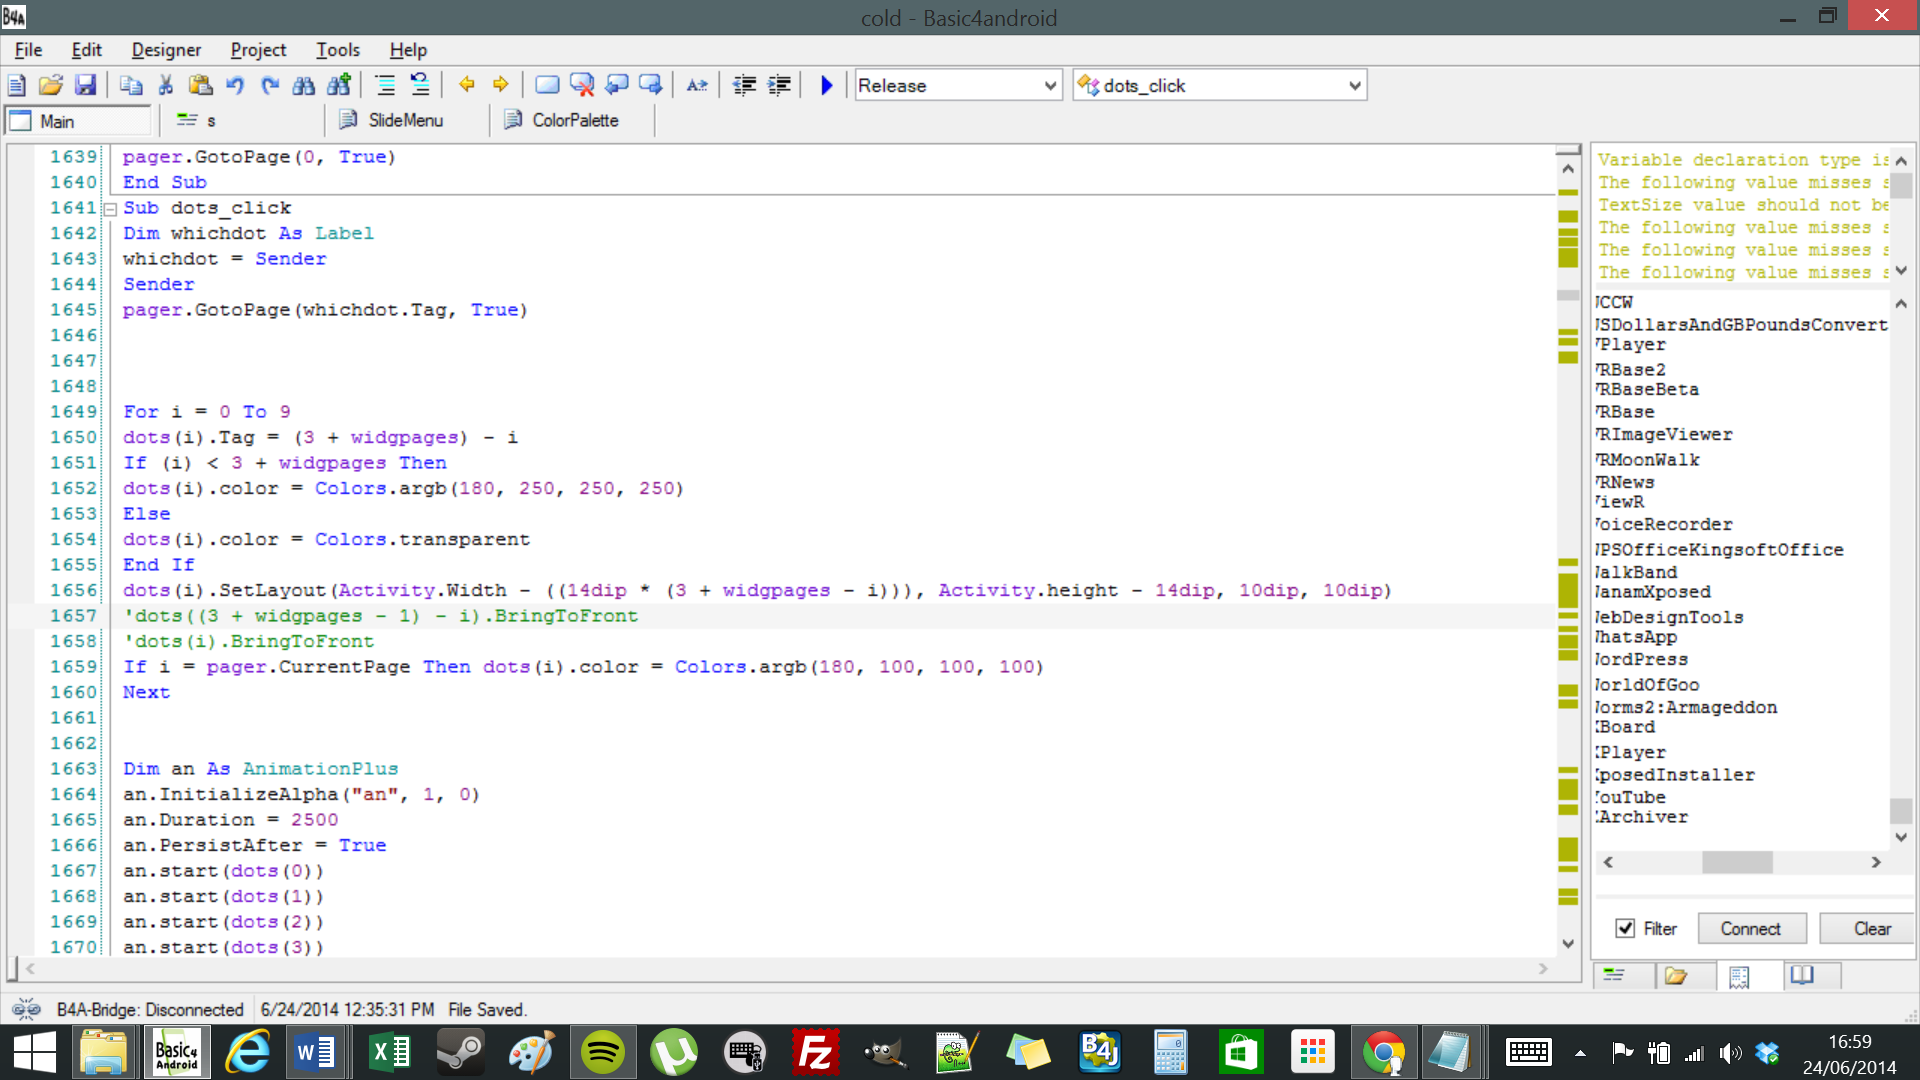Click the indent-lines icon with the blue arrow
The width and height of the screenshot is (1920, 1080).
(420, 85)
